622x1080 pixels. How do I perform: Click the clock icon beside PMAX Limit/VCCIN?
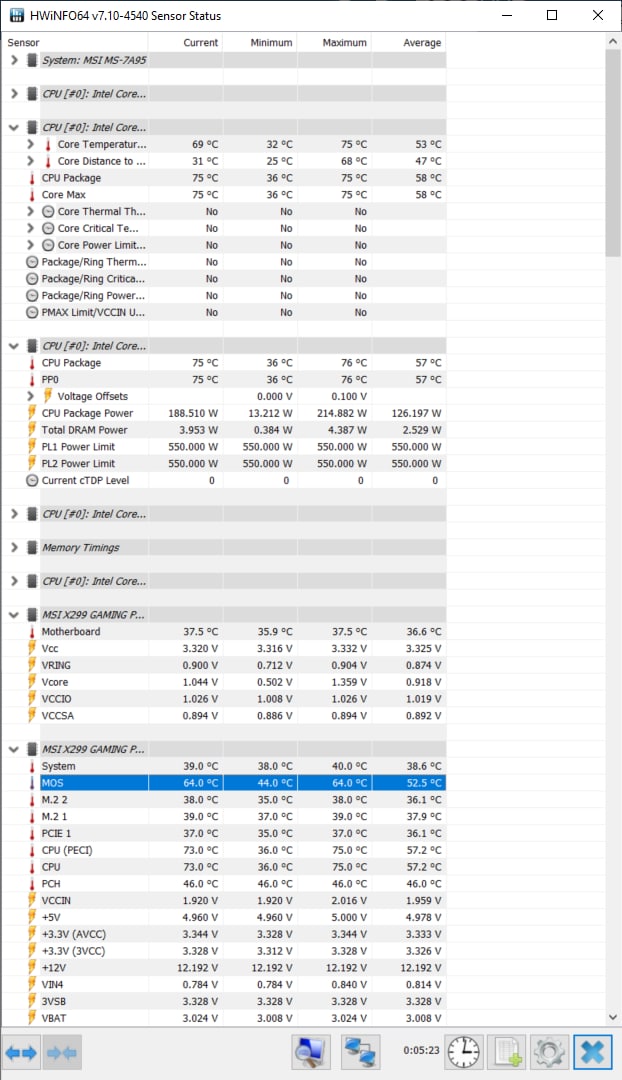click(x=32, y=313)
